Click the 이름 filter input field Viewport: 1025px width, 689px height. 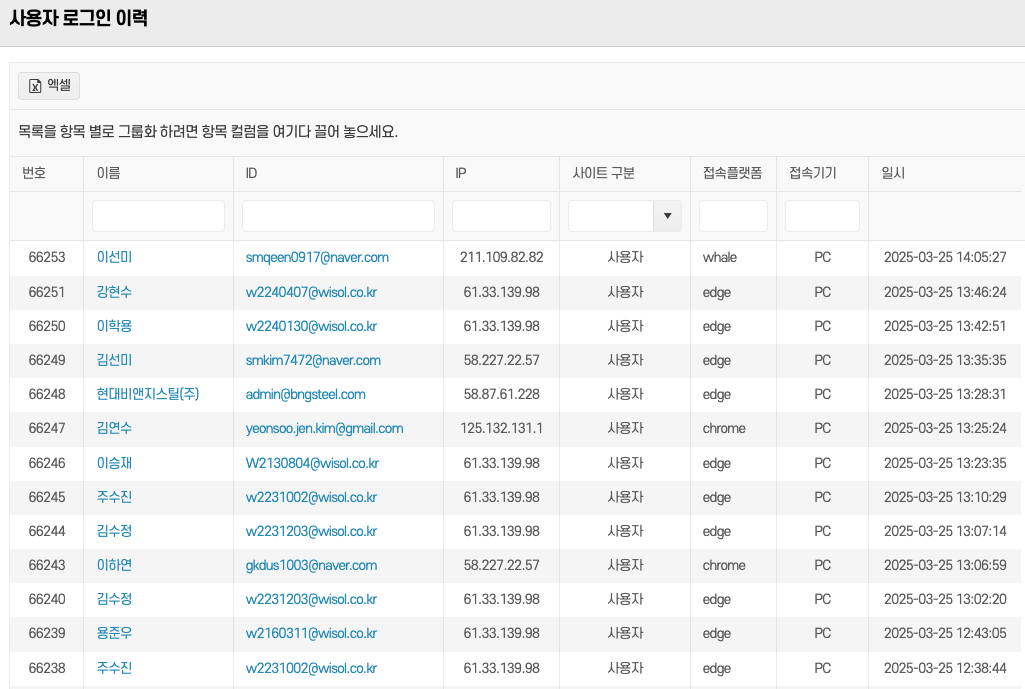pyautogui.click(x=158, y=216)
